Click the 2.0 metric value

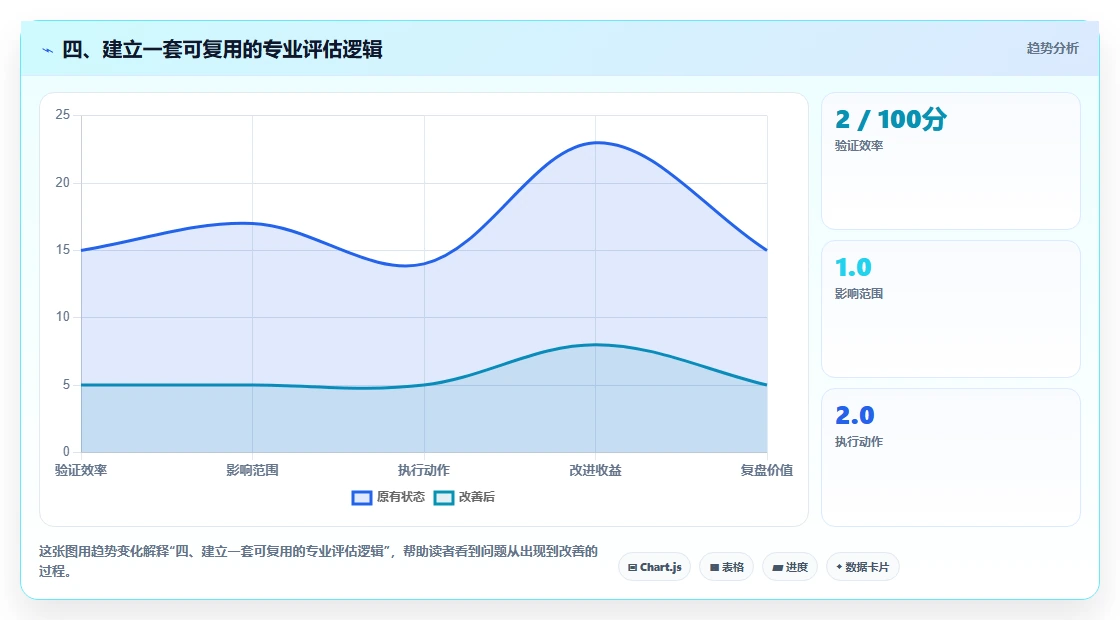pos(854,415)
